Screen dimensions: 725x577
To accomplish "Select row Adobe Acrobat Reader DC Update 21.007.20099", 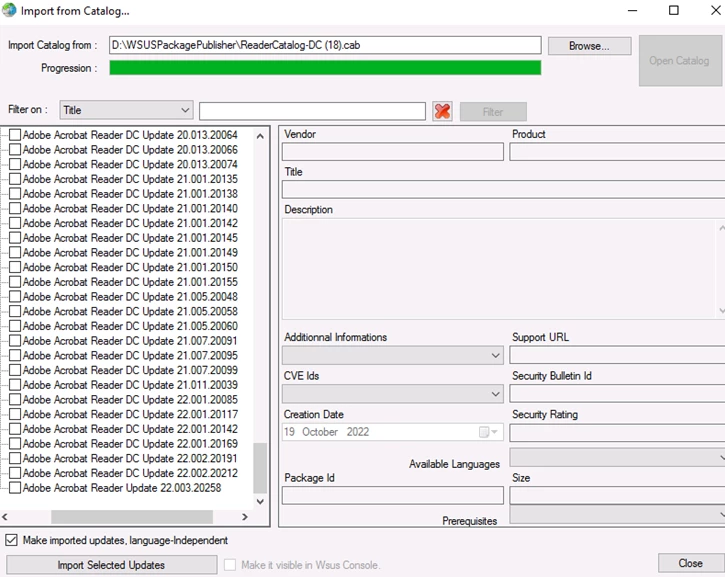I will tap(130, 370).
